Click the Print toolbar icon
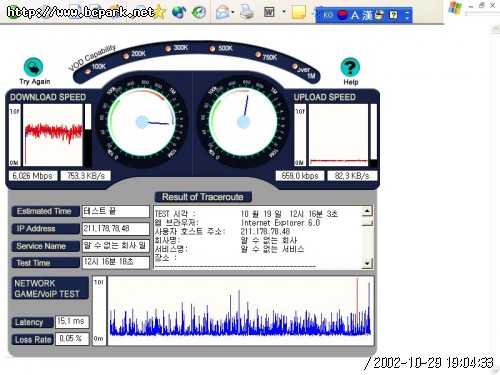 tap(247, 12)
